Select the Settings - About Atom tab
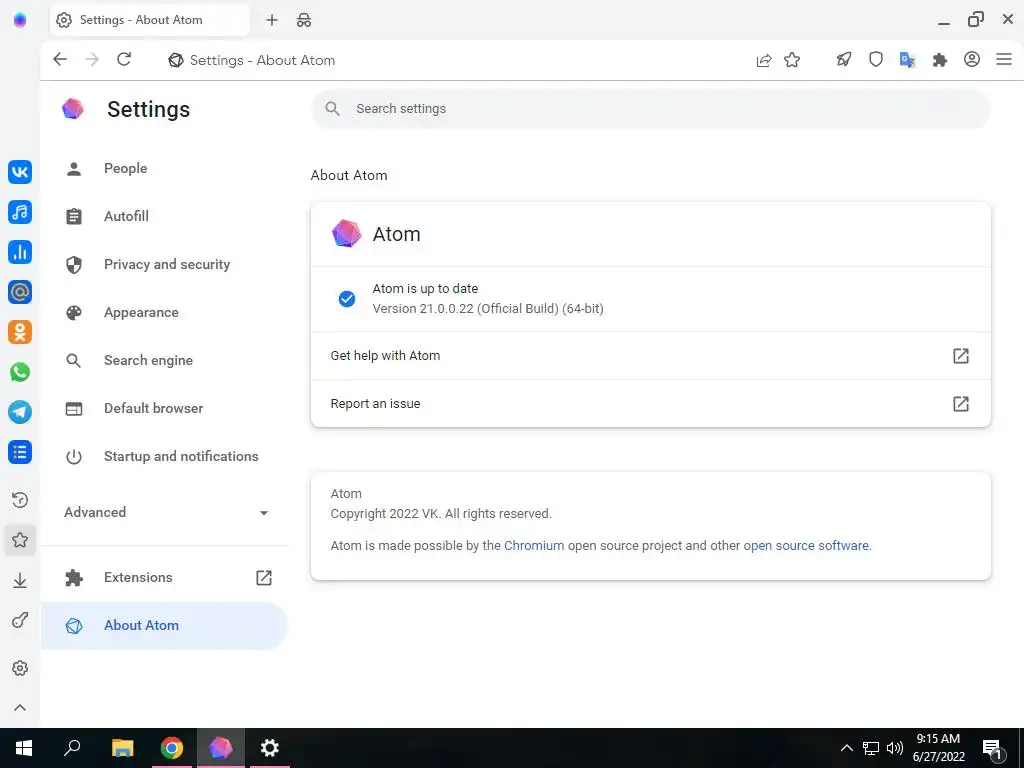 150,20
